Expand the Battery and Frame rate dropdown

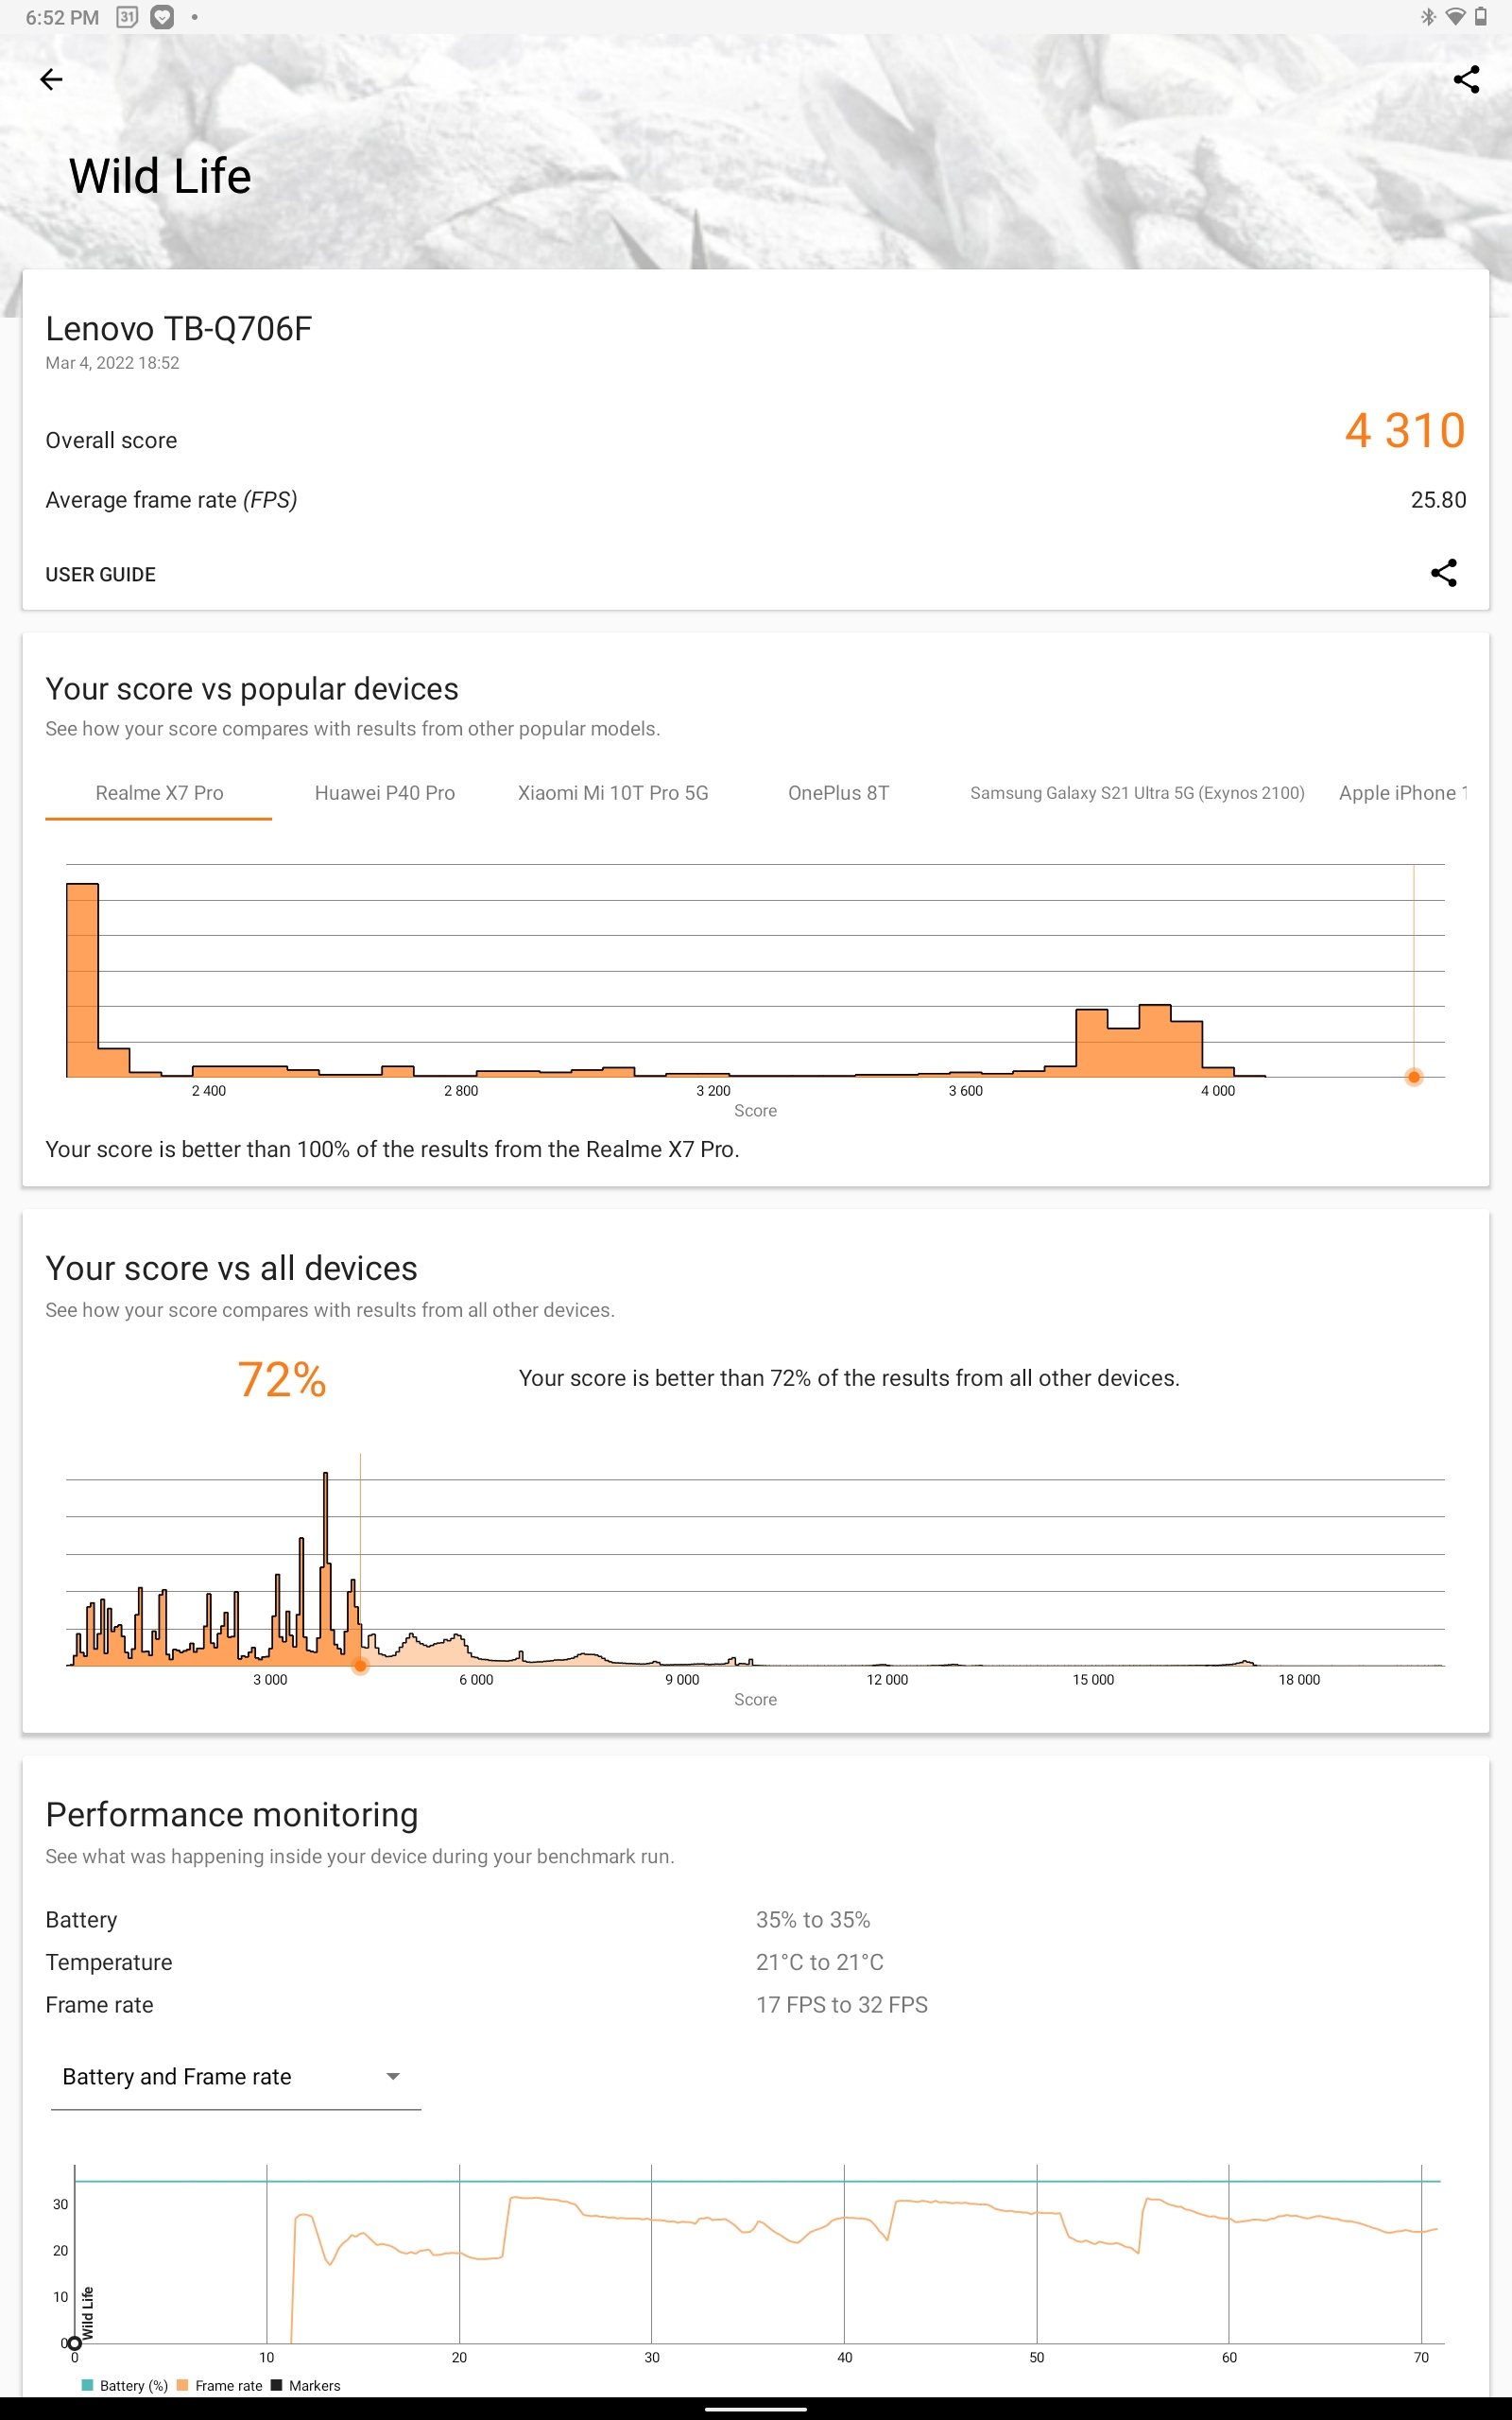tap(236, 2077)
